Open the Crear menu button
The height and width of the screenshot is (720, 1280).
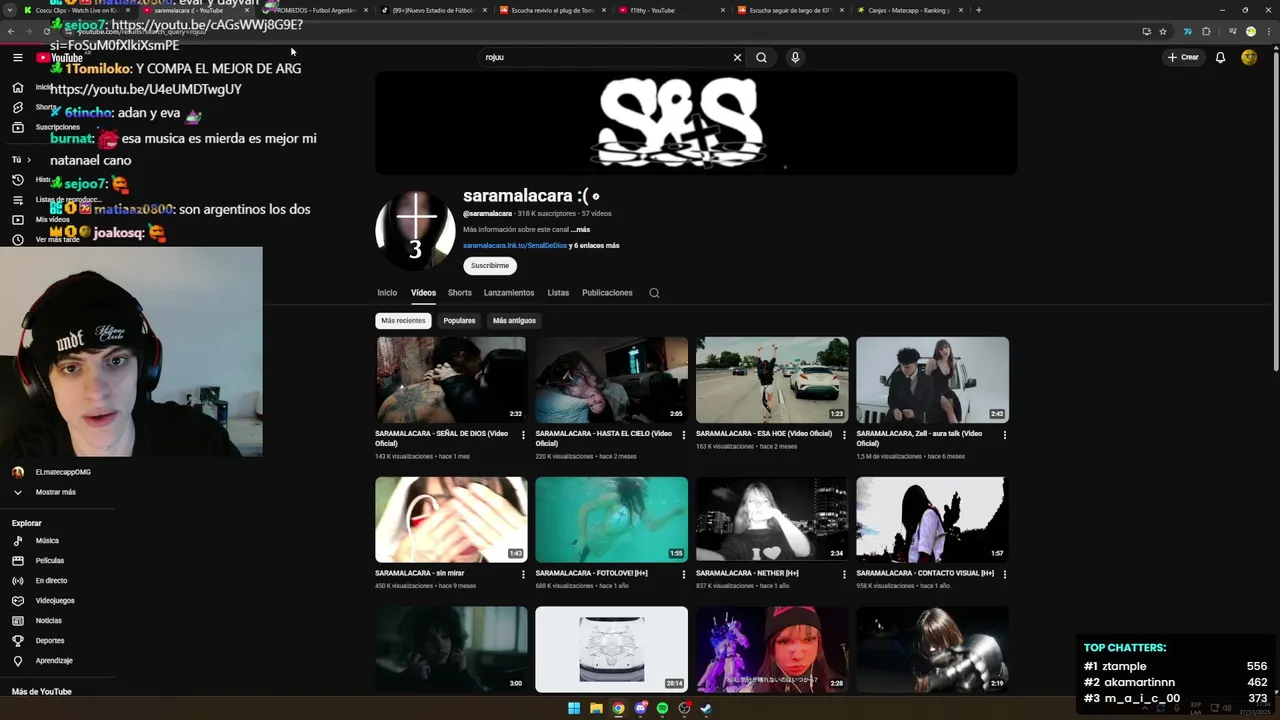pos(1183,58)
